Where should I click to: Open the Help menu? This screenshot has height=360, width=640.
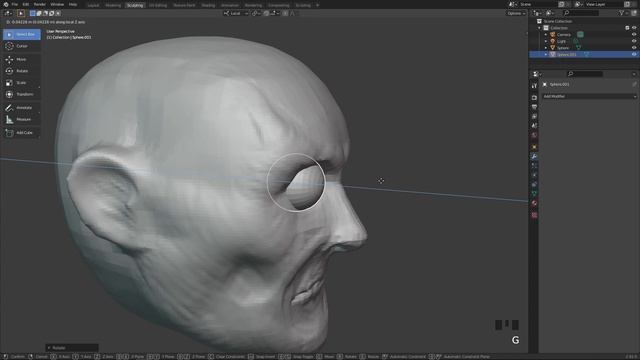[x=73, y=4]
